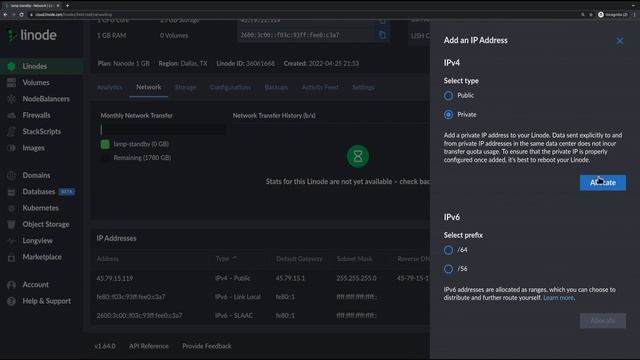Select the Public IPv4 type
The image size is (640, 360).
point(448,96)
